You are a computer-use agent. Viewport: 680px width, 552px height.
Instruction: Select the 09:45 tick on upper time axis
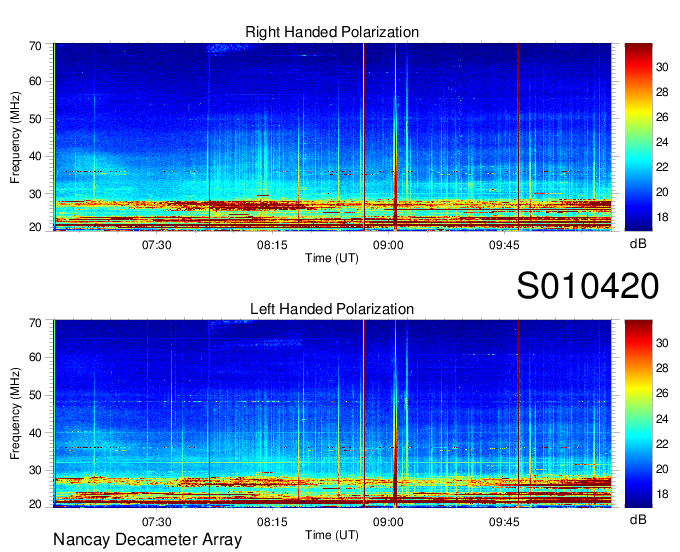[x=504, y=245]
